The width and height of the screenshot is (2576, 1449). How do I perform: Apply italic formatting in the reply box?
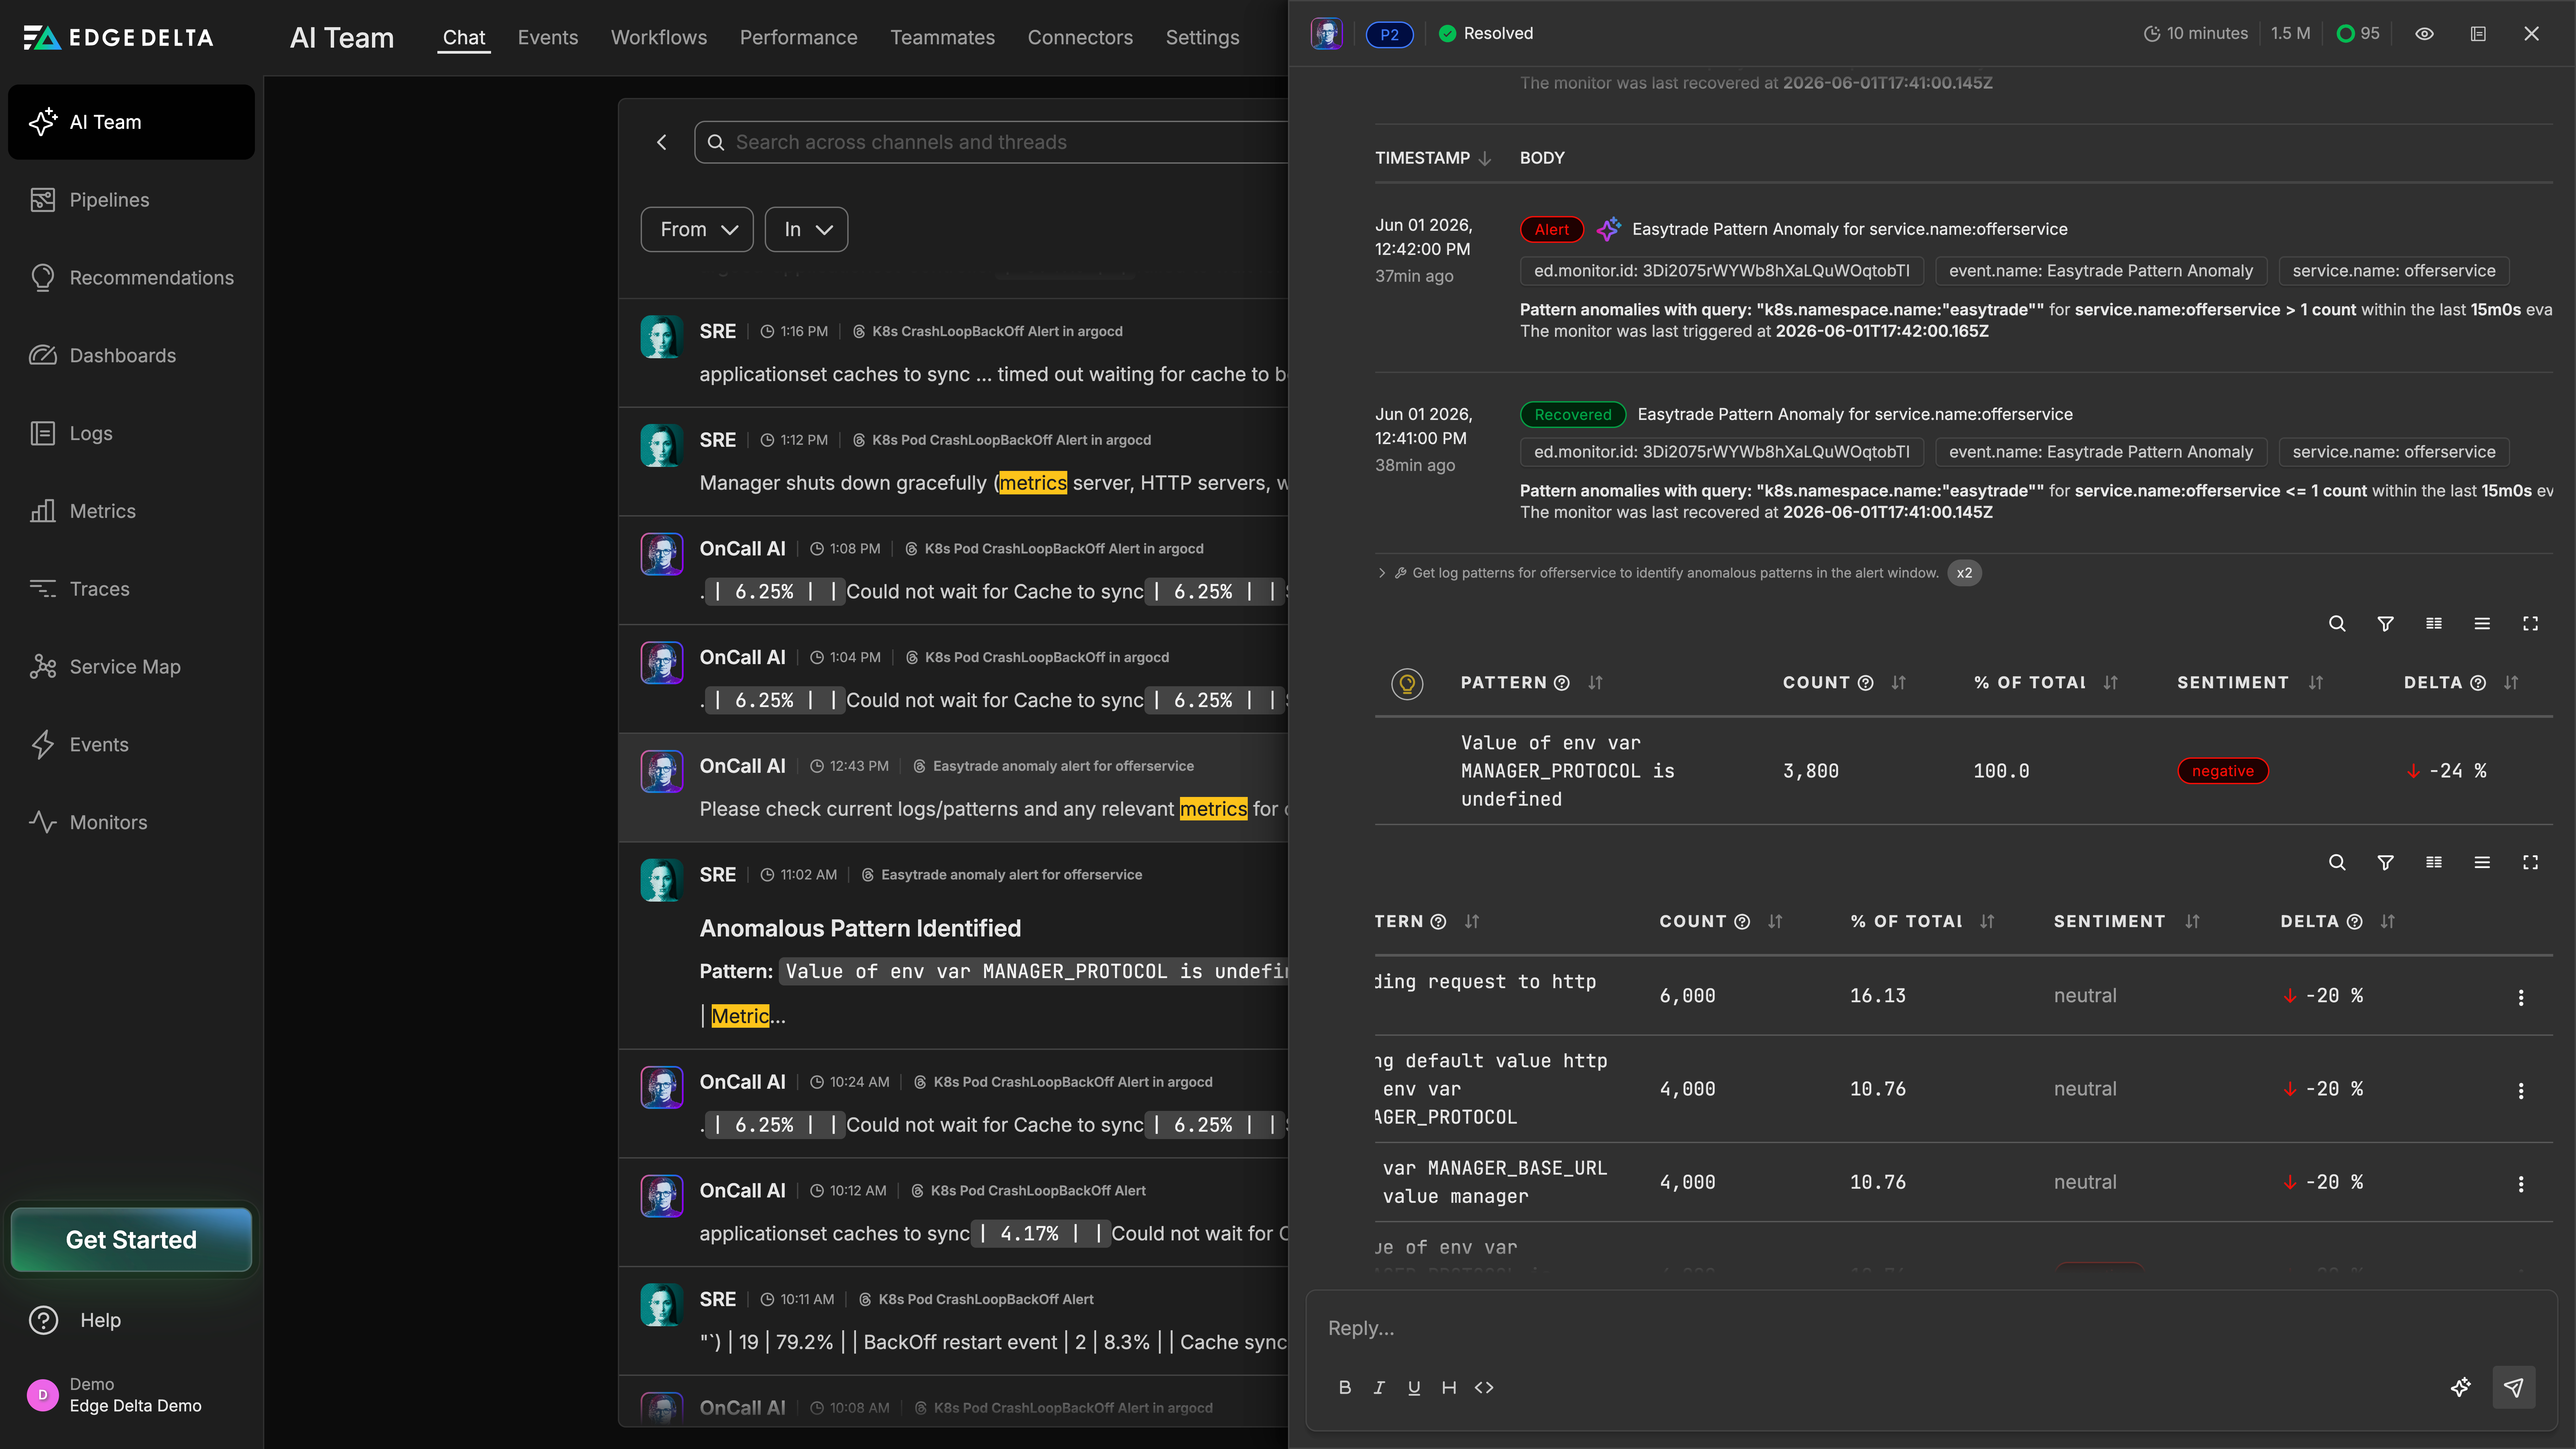coord(1379,1388)
